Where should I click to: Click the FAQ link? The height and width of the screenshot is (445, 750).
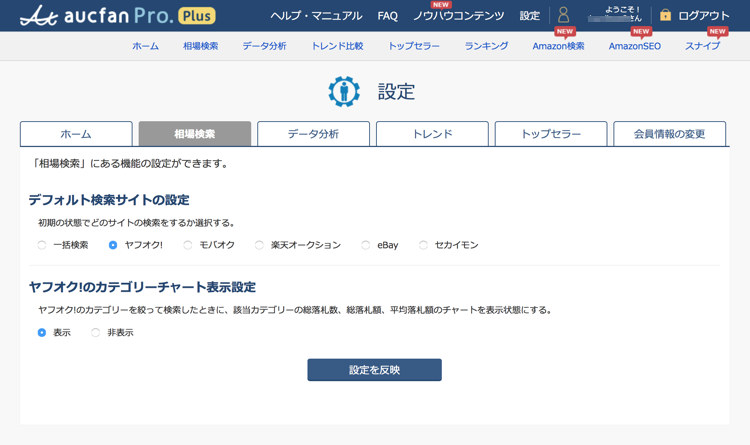click(x=387, y=16)
